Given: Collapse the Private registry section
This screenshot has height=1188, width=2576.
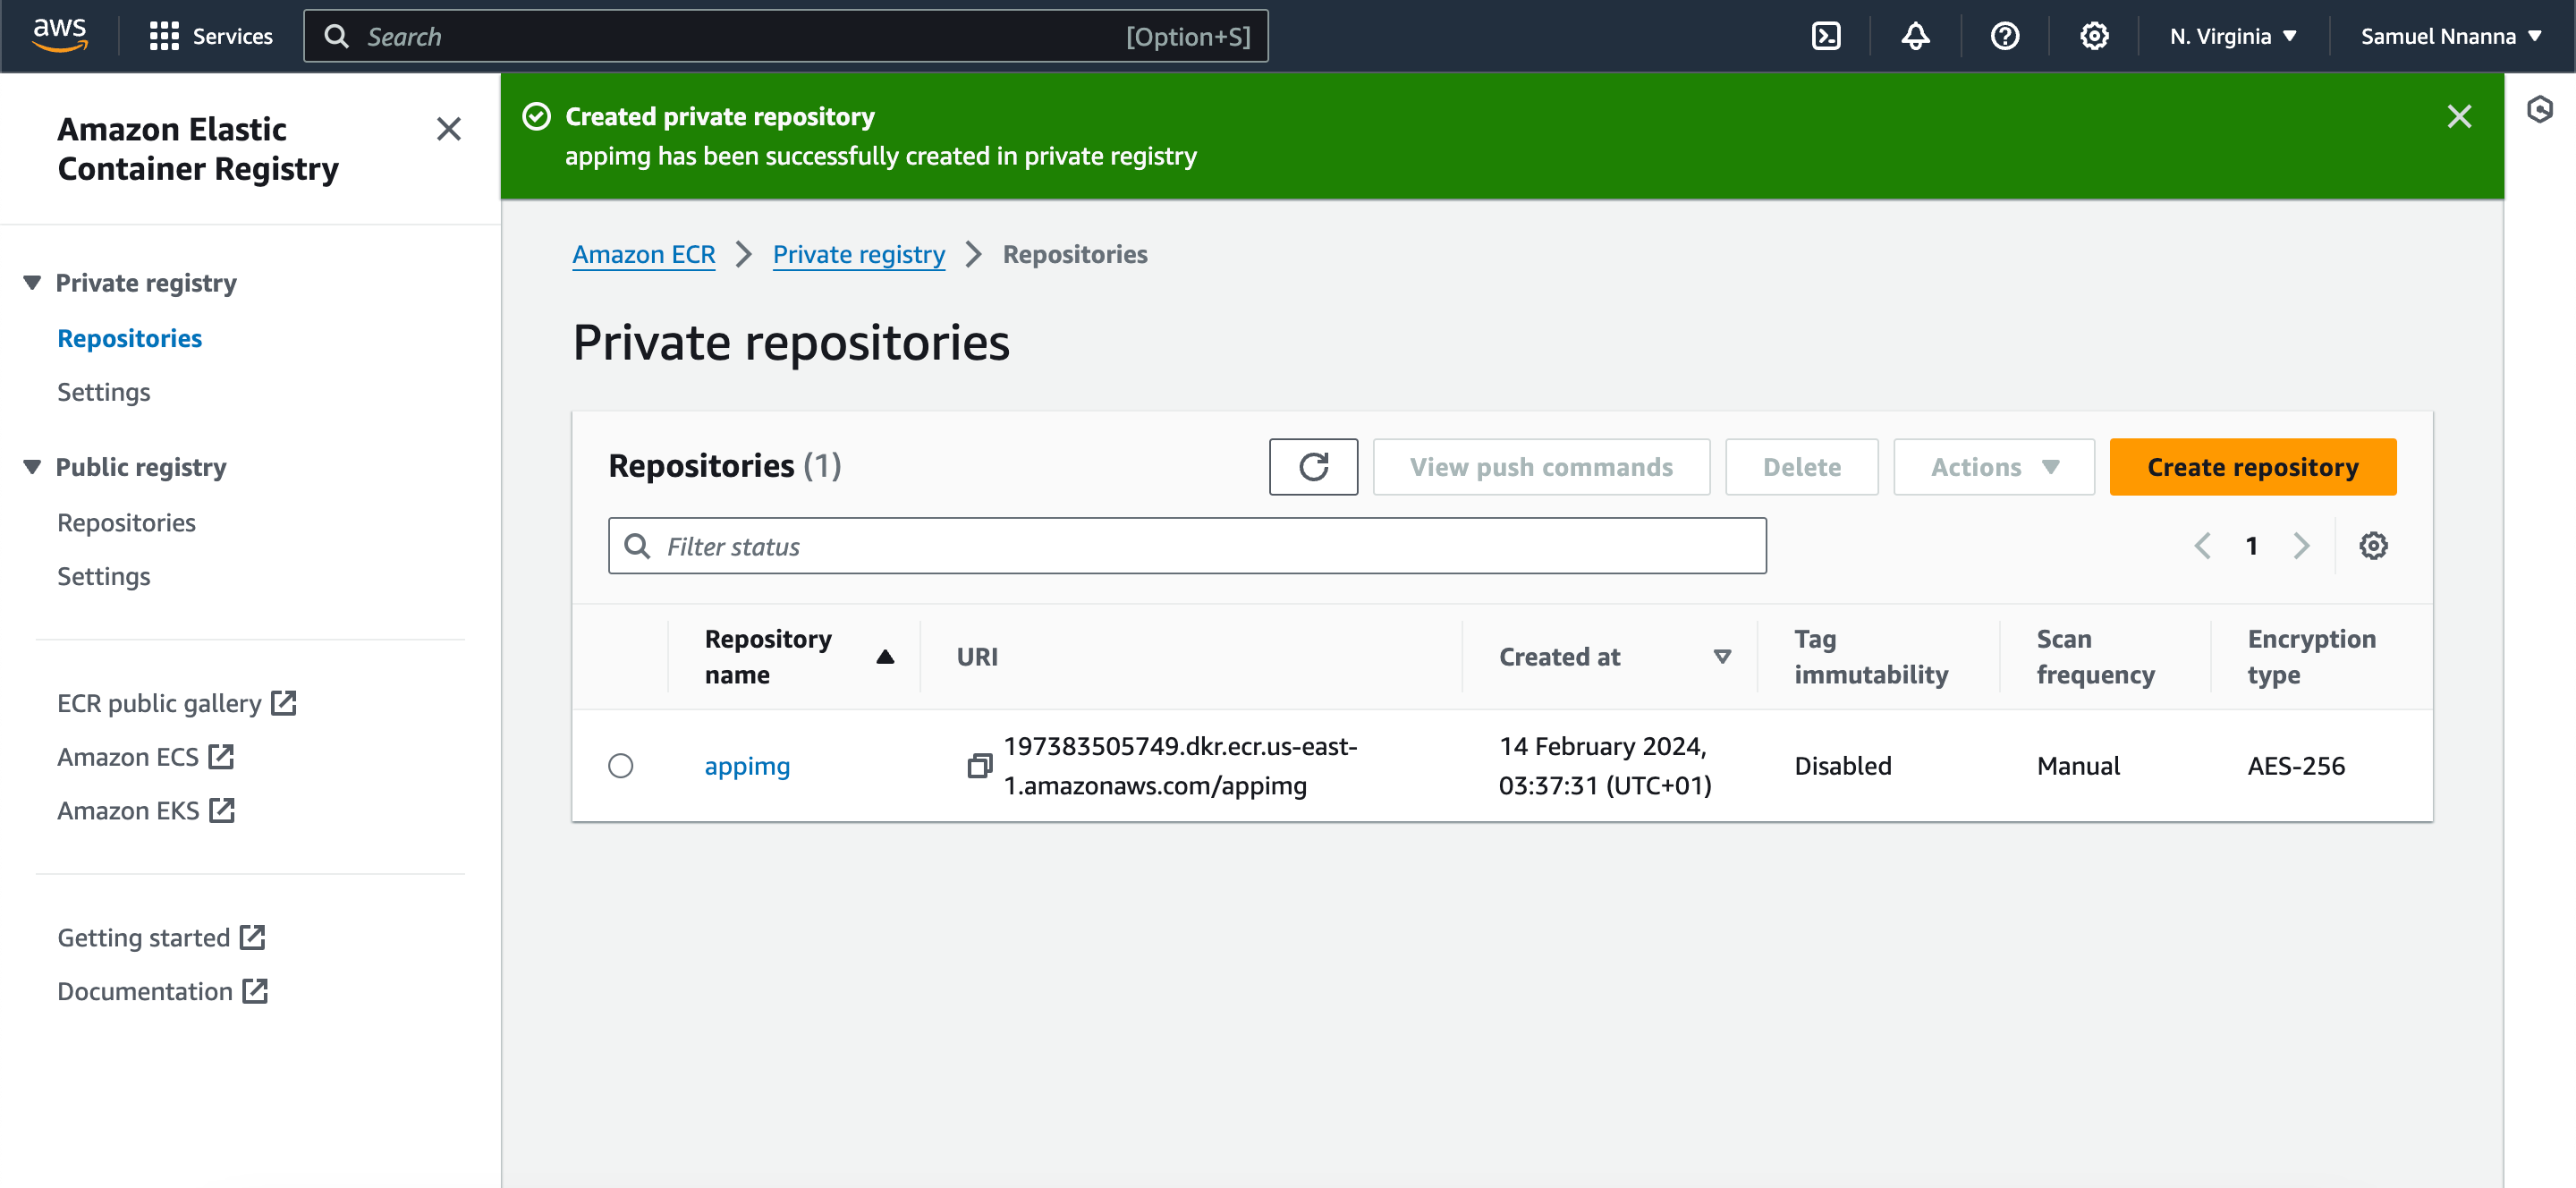Looking at the screenshot, I should (32, 283).
